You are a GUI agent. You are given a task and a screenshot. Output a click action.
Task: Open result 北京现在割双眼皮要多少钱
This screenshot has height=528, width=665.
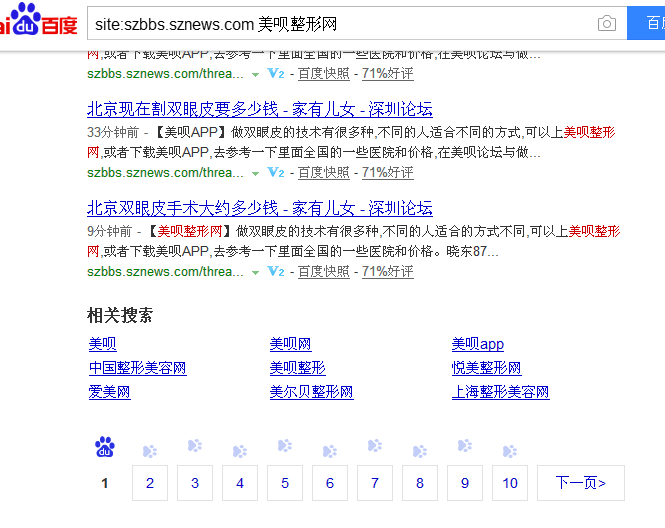(260, 109)
